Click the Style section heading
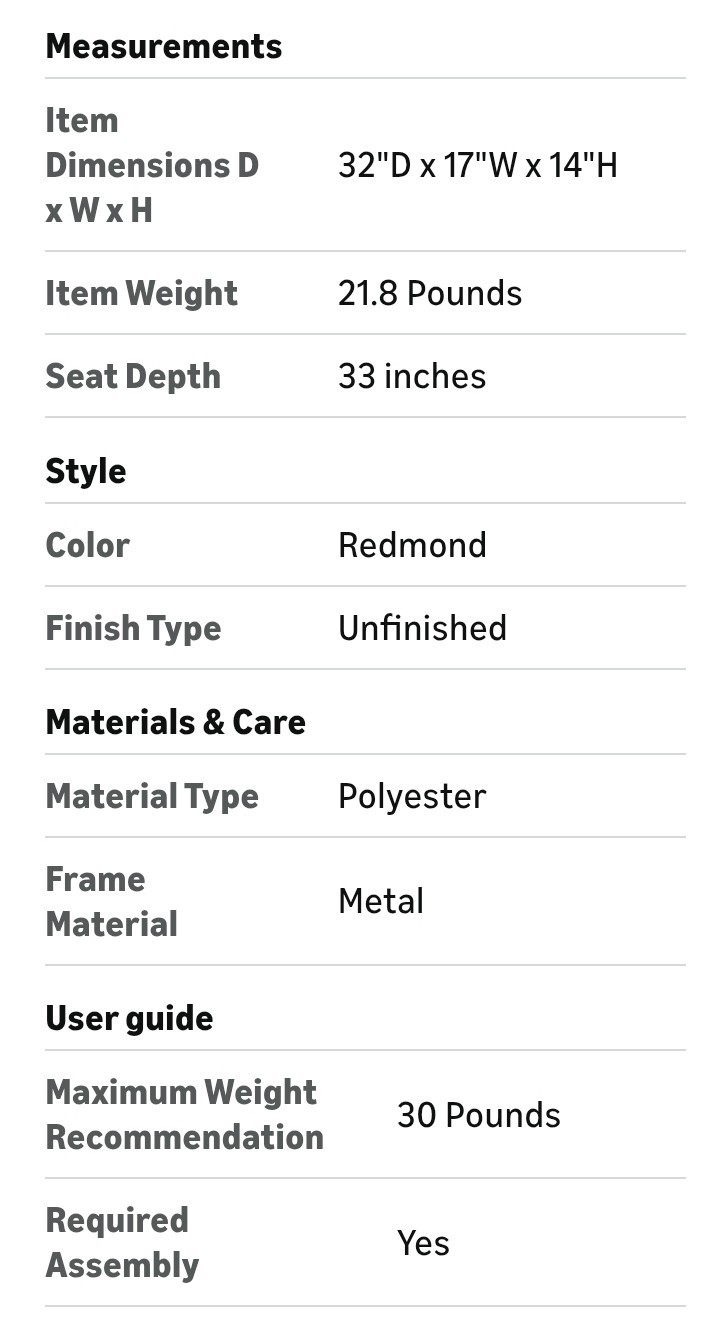Screen dimensions: 720x1324 (x=85, y=471)
